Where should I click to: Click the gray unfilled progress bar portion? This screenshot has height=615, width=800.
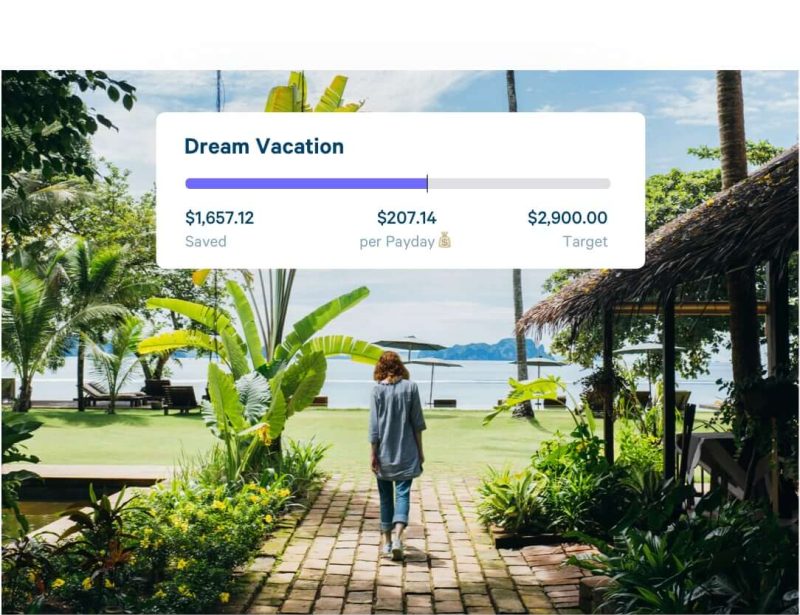coord(519,184)
